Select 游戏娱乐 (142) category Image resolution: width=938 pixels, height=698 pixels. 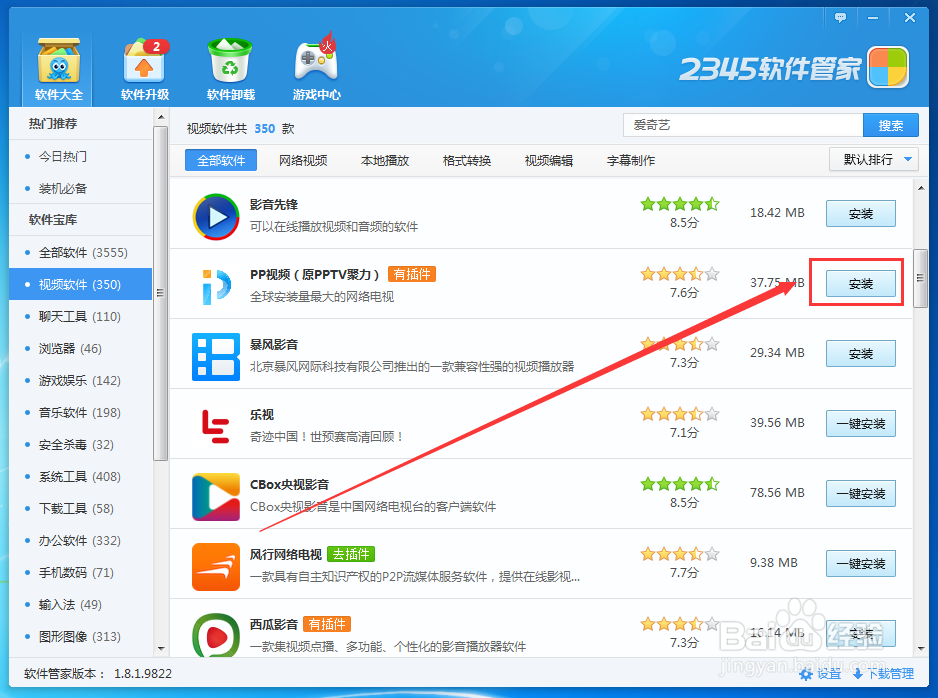click(x=81, y=380)
